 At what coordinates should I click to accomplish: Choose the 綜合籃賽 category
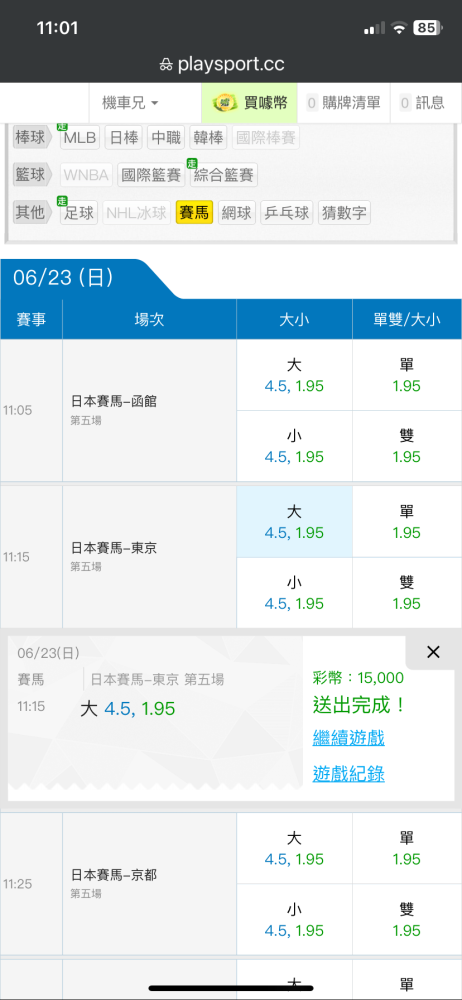click(x=224, y=175)
